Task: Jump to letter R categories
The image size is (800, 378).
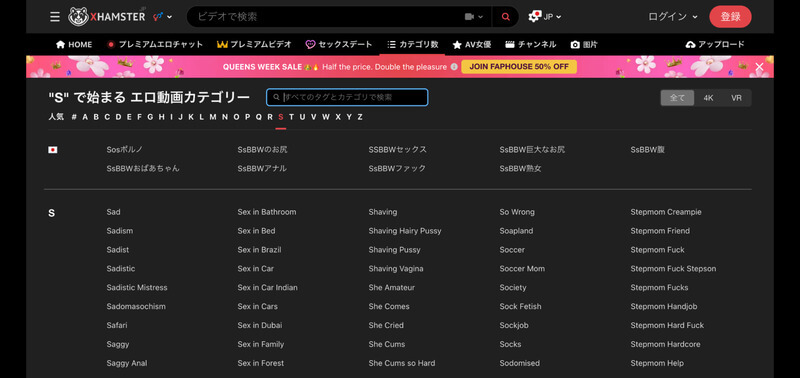Action: pos(270,117)
